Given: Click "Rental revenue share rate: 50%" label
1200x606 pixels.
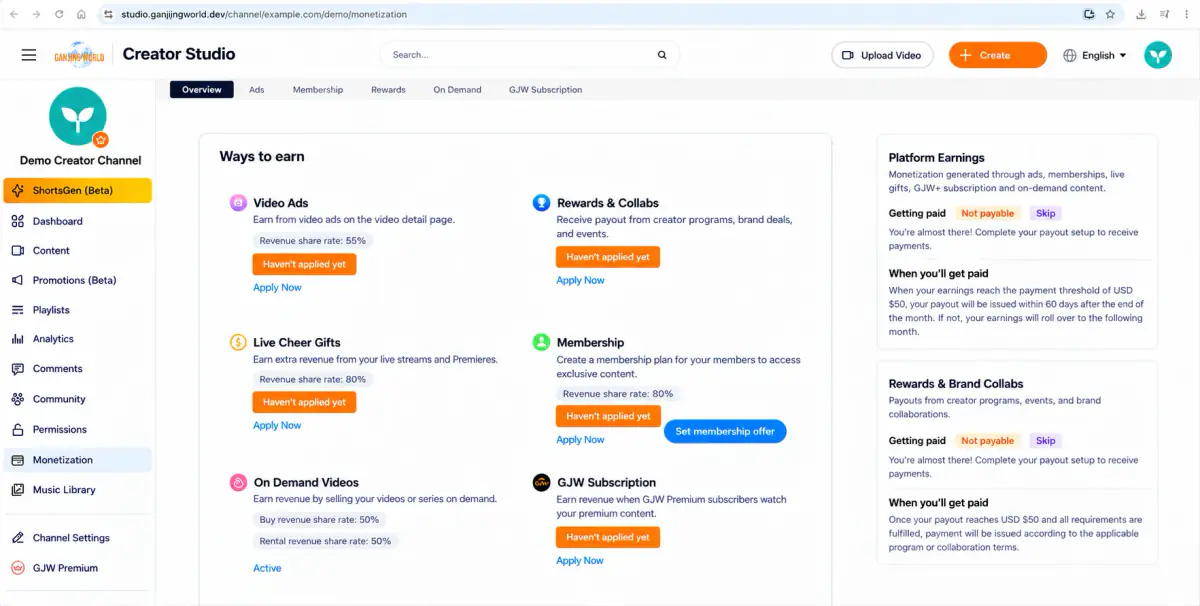Looking at the screenshot, I should (x=325, y=541).
